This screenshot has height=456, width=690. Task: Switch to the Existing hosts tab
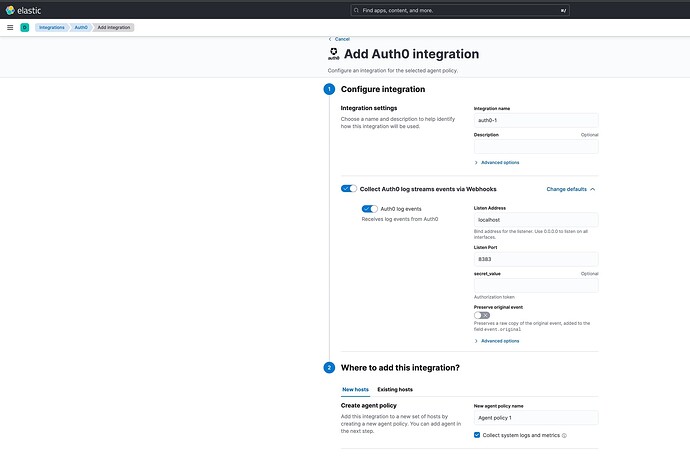pyautogui.click(x=395, y=389)
